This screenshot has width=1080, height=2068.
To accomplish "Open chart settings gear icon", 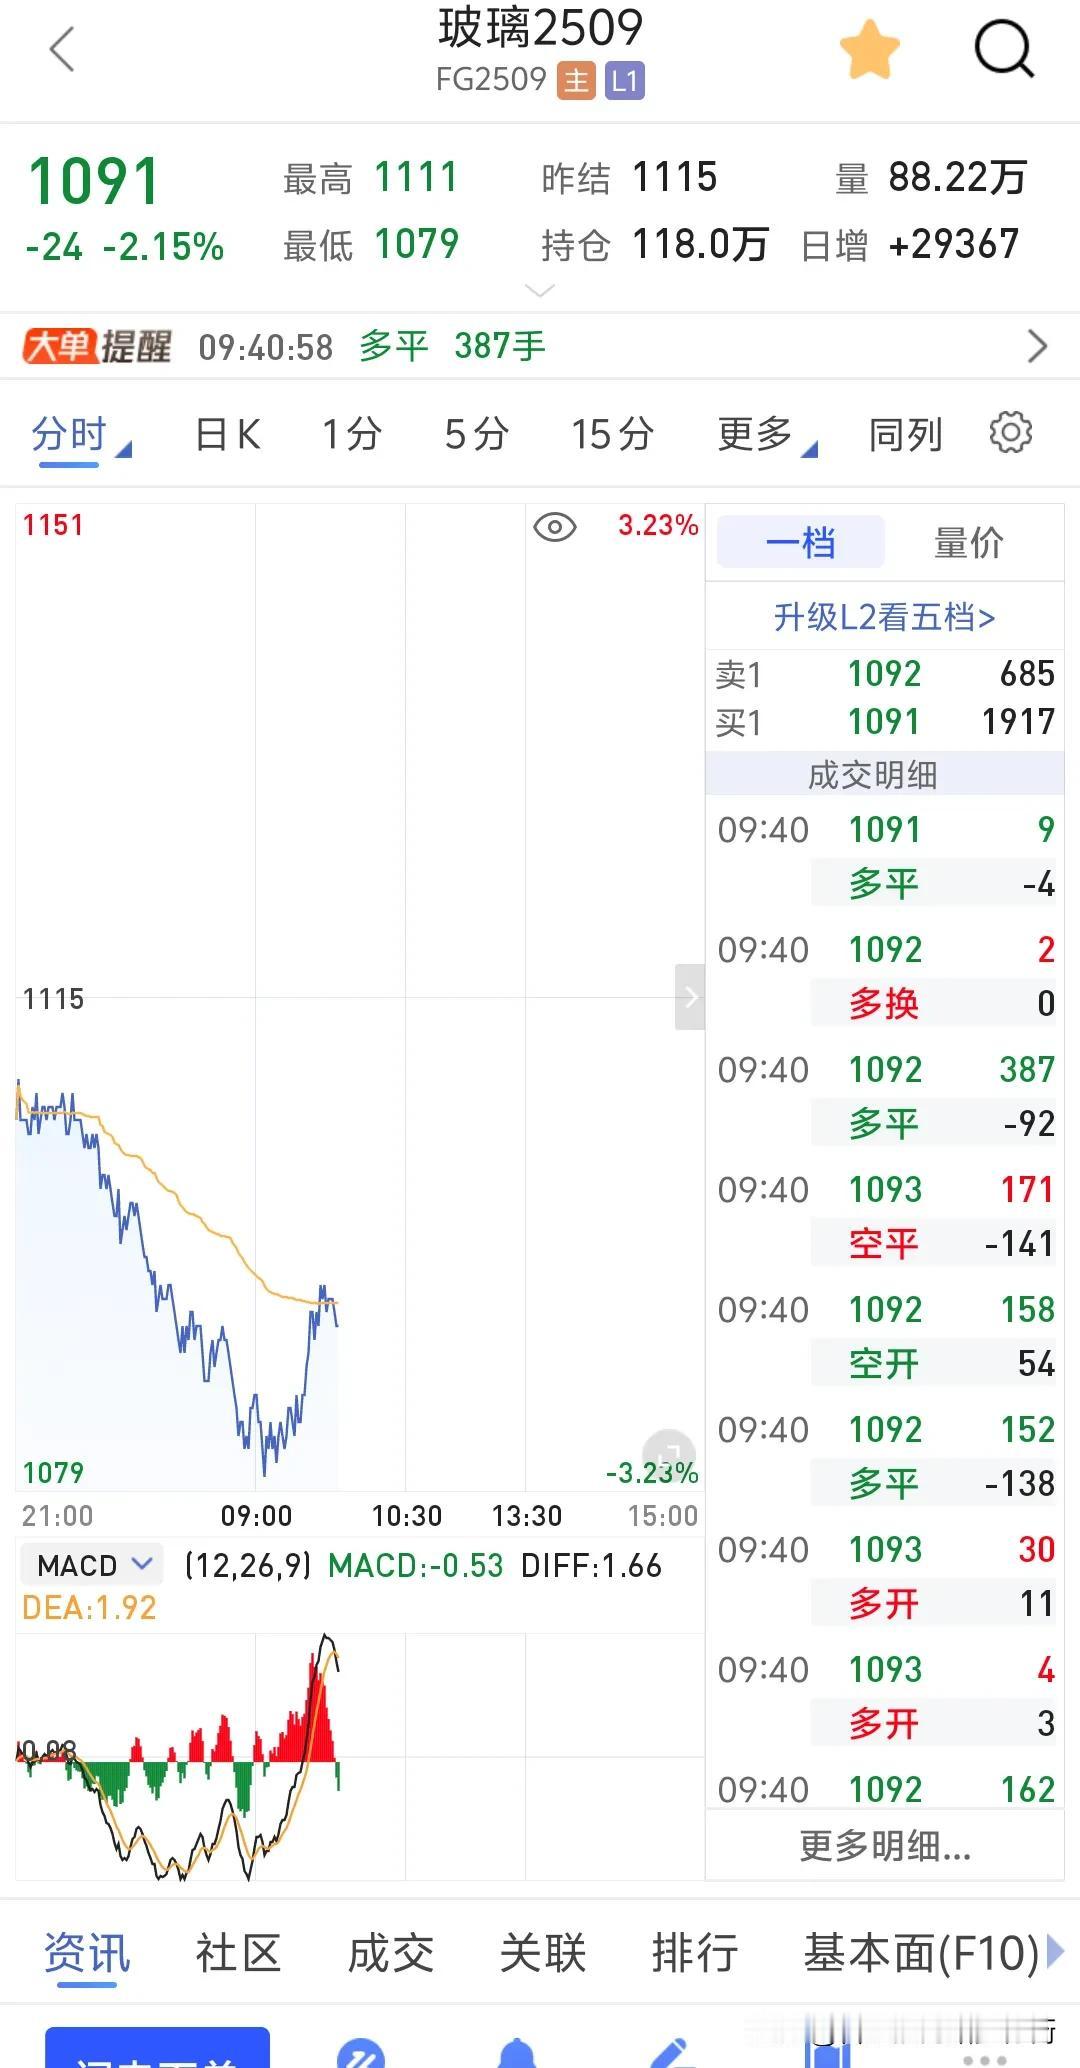I will coord(1010,433).
